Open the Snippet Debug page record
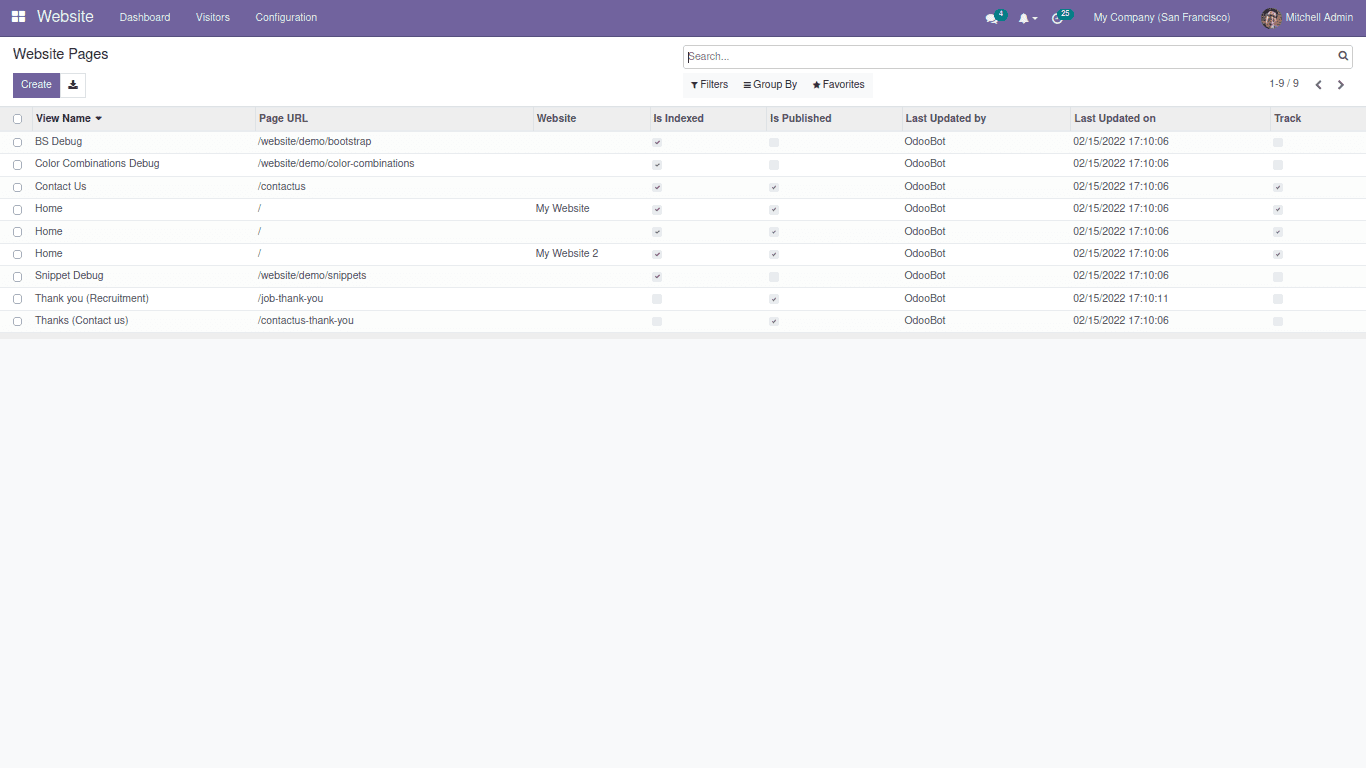Viewport: 1366px width, 768px height. point(69,276)
